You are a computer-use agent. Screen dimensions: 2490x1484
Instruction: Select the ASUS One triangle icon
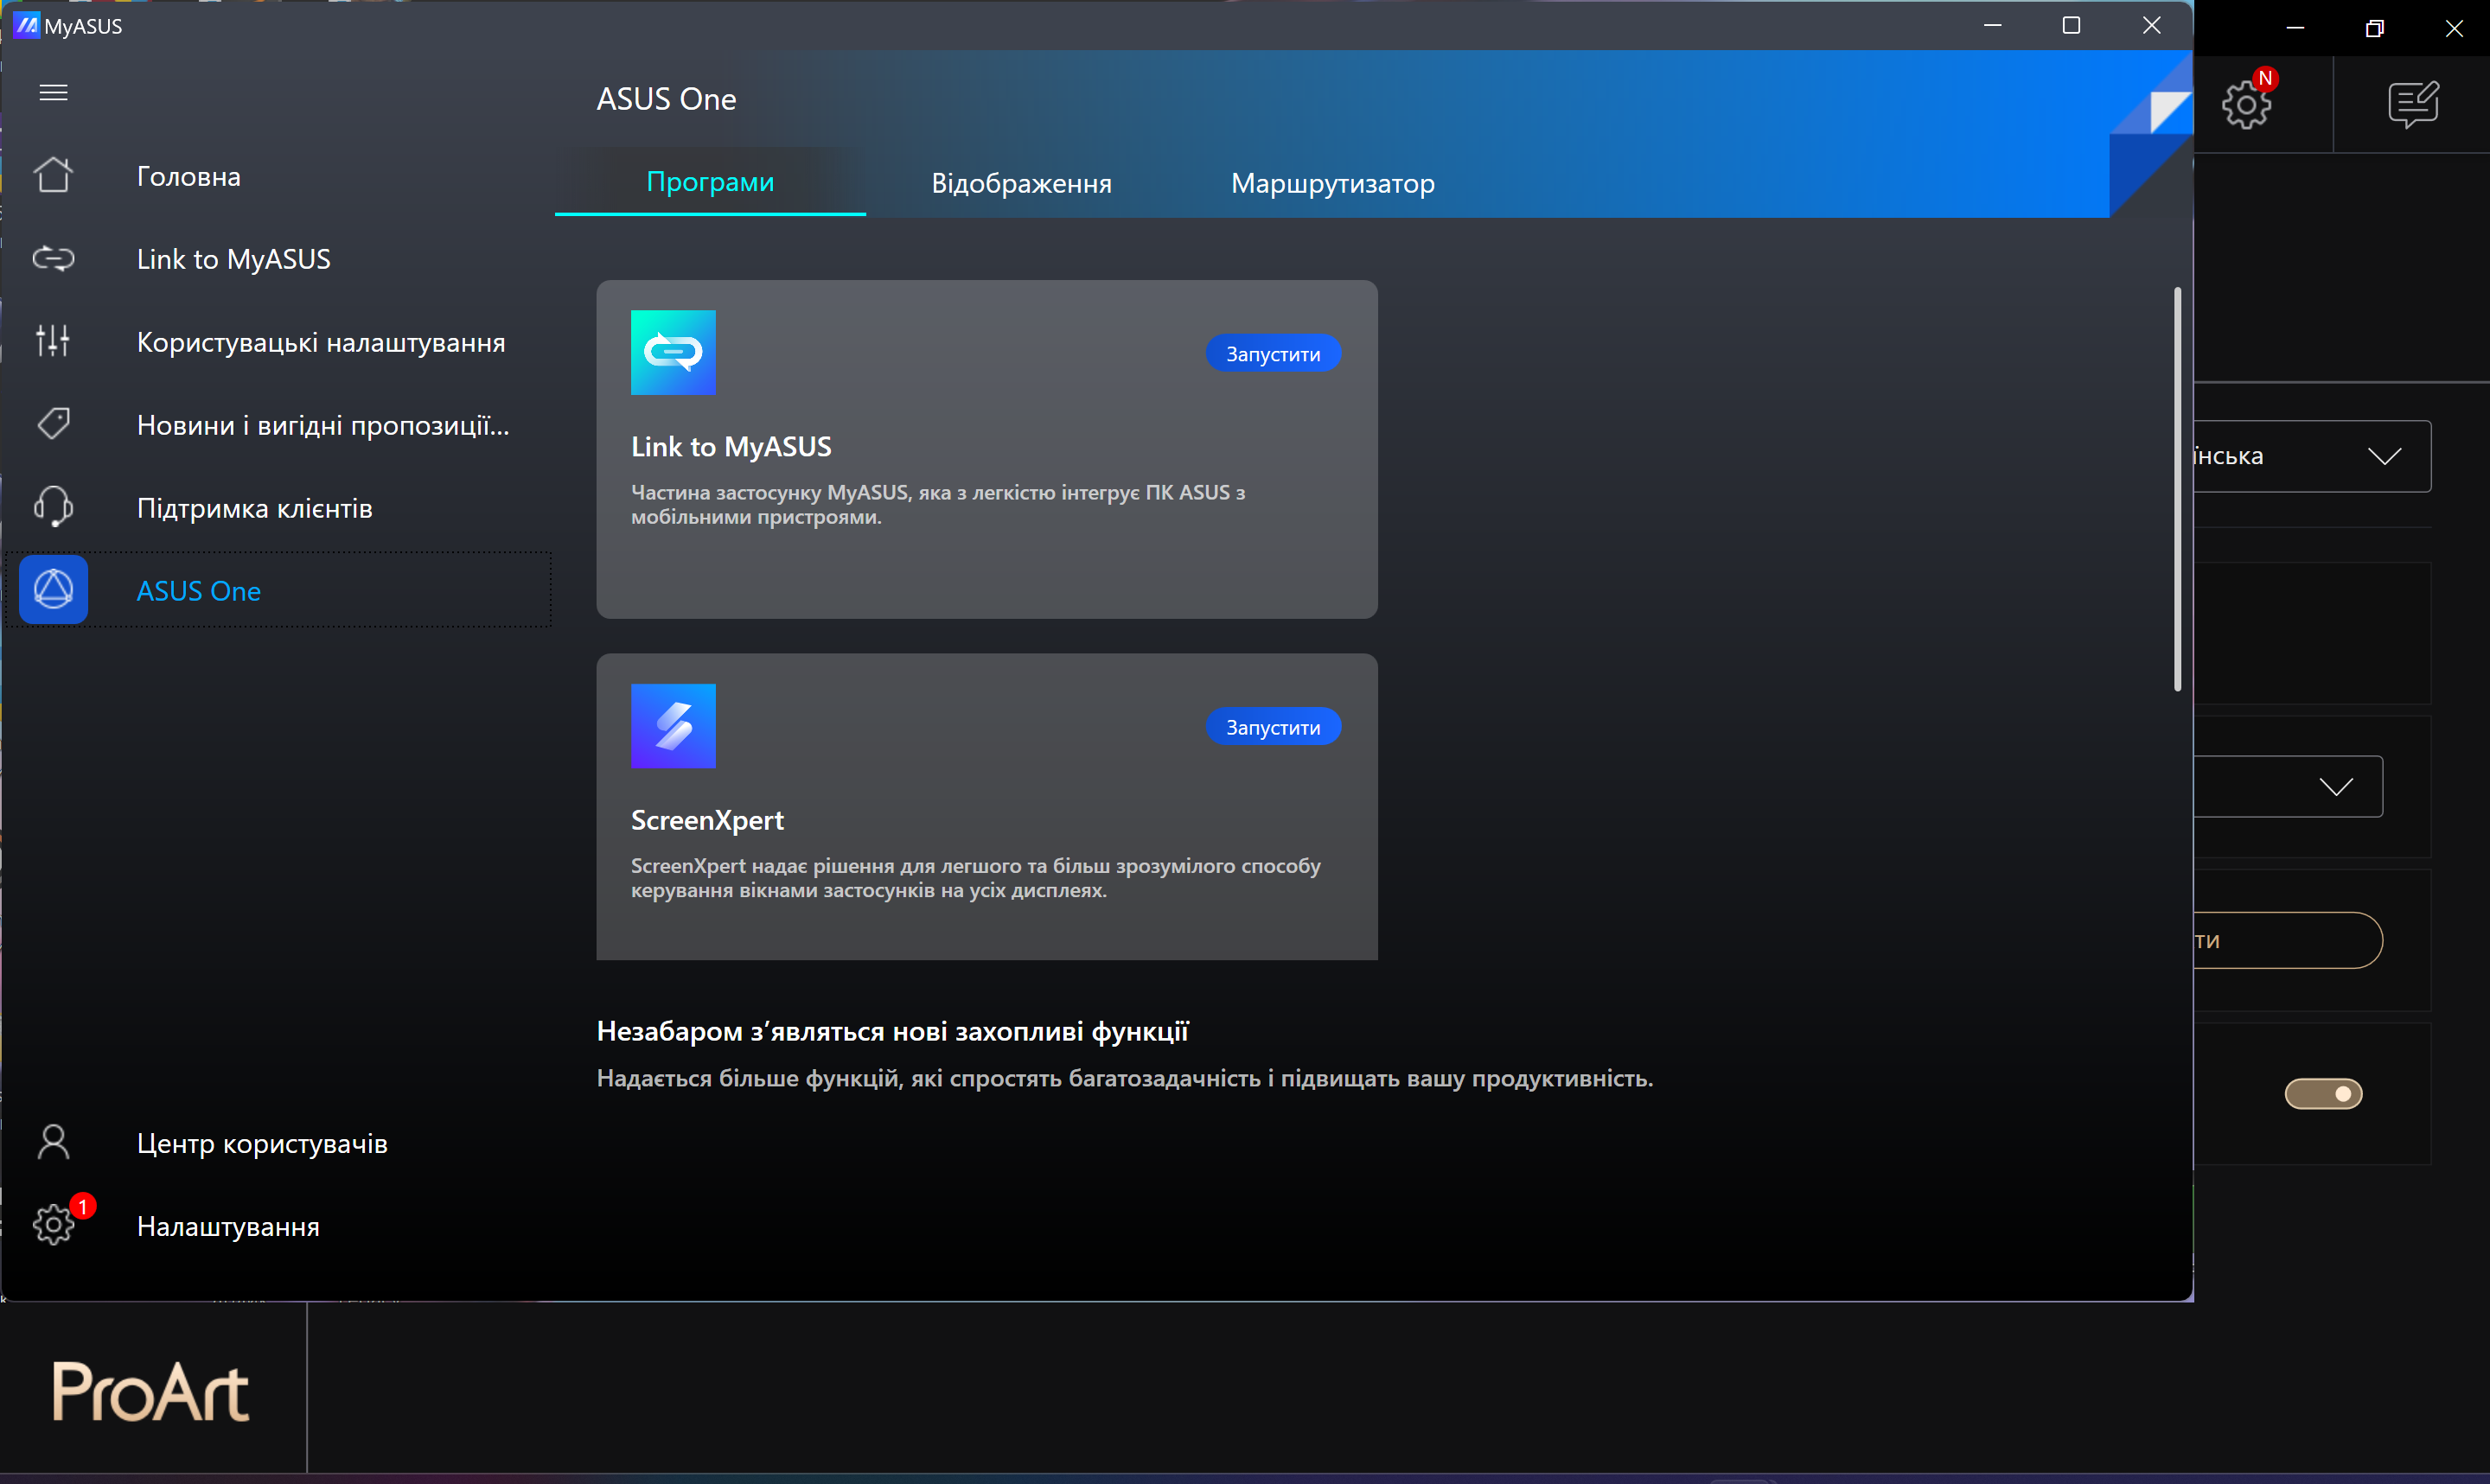point(53,589)
